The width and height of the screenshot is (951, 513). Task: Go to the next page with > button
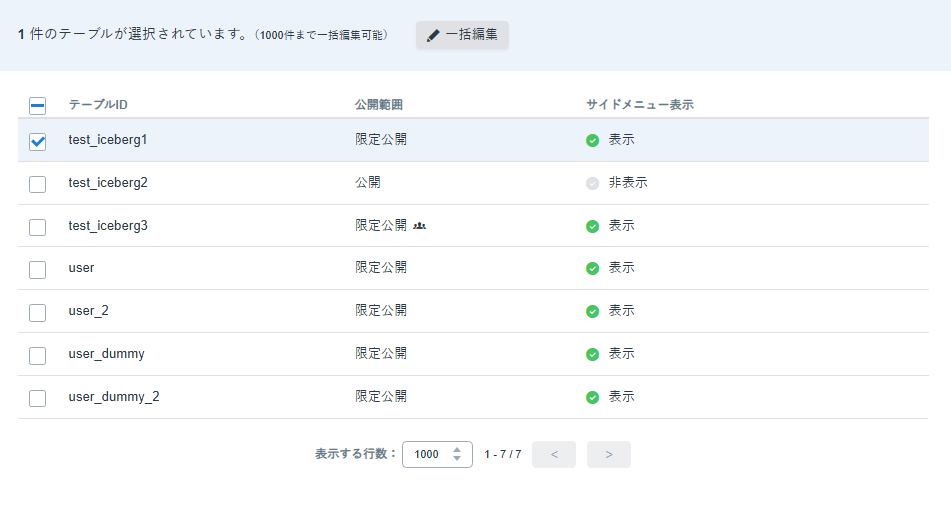pyautogui.click(x=609, y=454)
